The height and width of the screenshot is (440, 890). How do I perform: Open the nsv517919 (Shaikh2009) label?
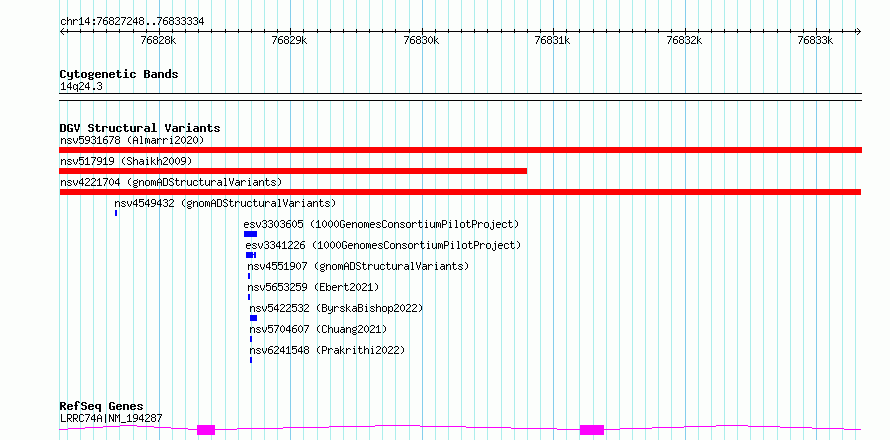click(x=126, y=161)
